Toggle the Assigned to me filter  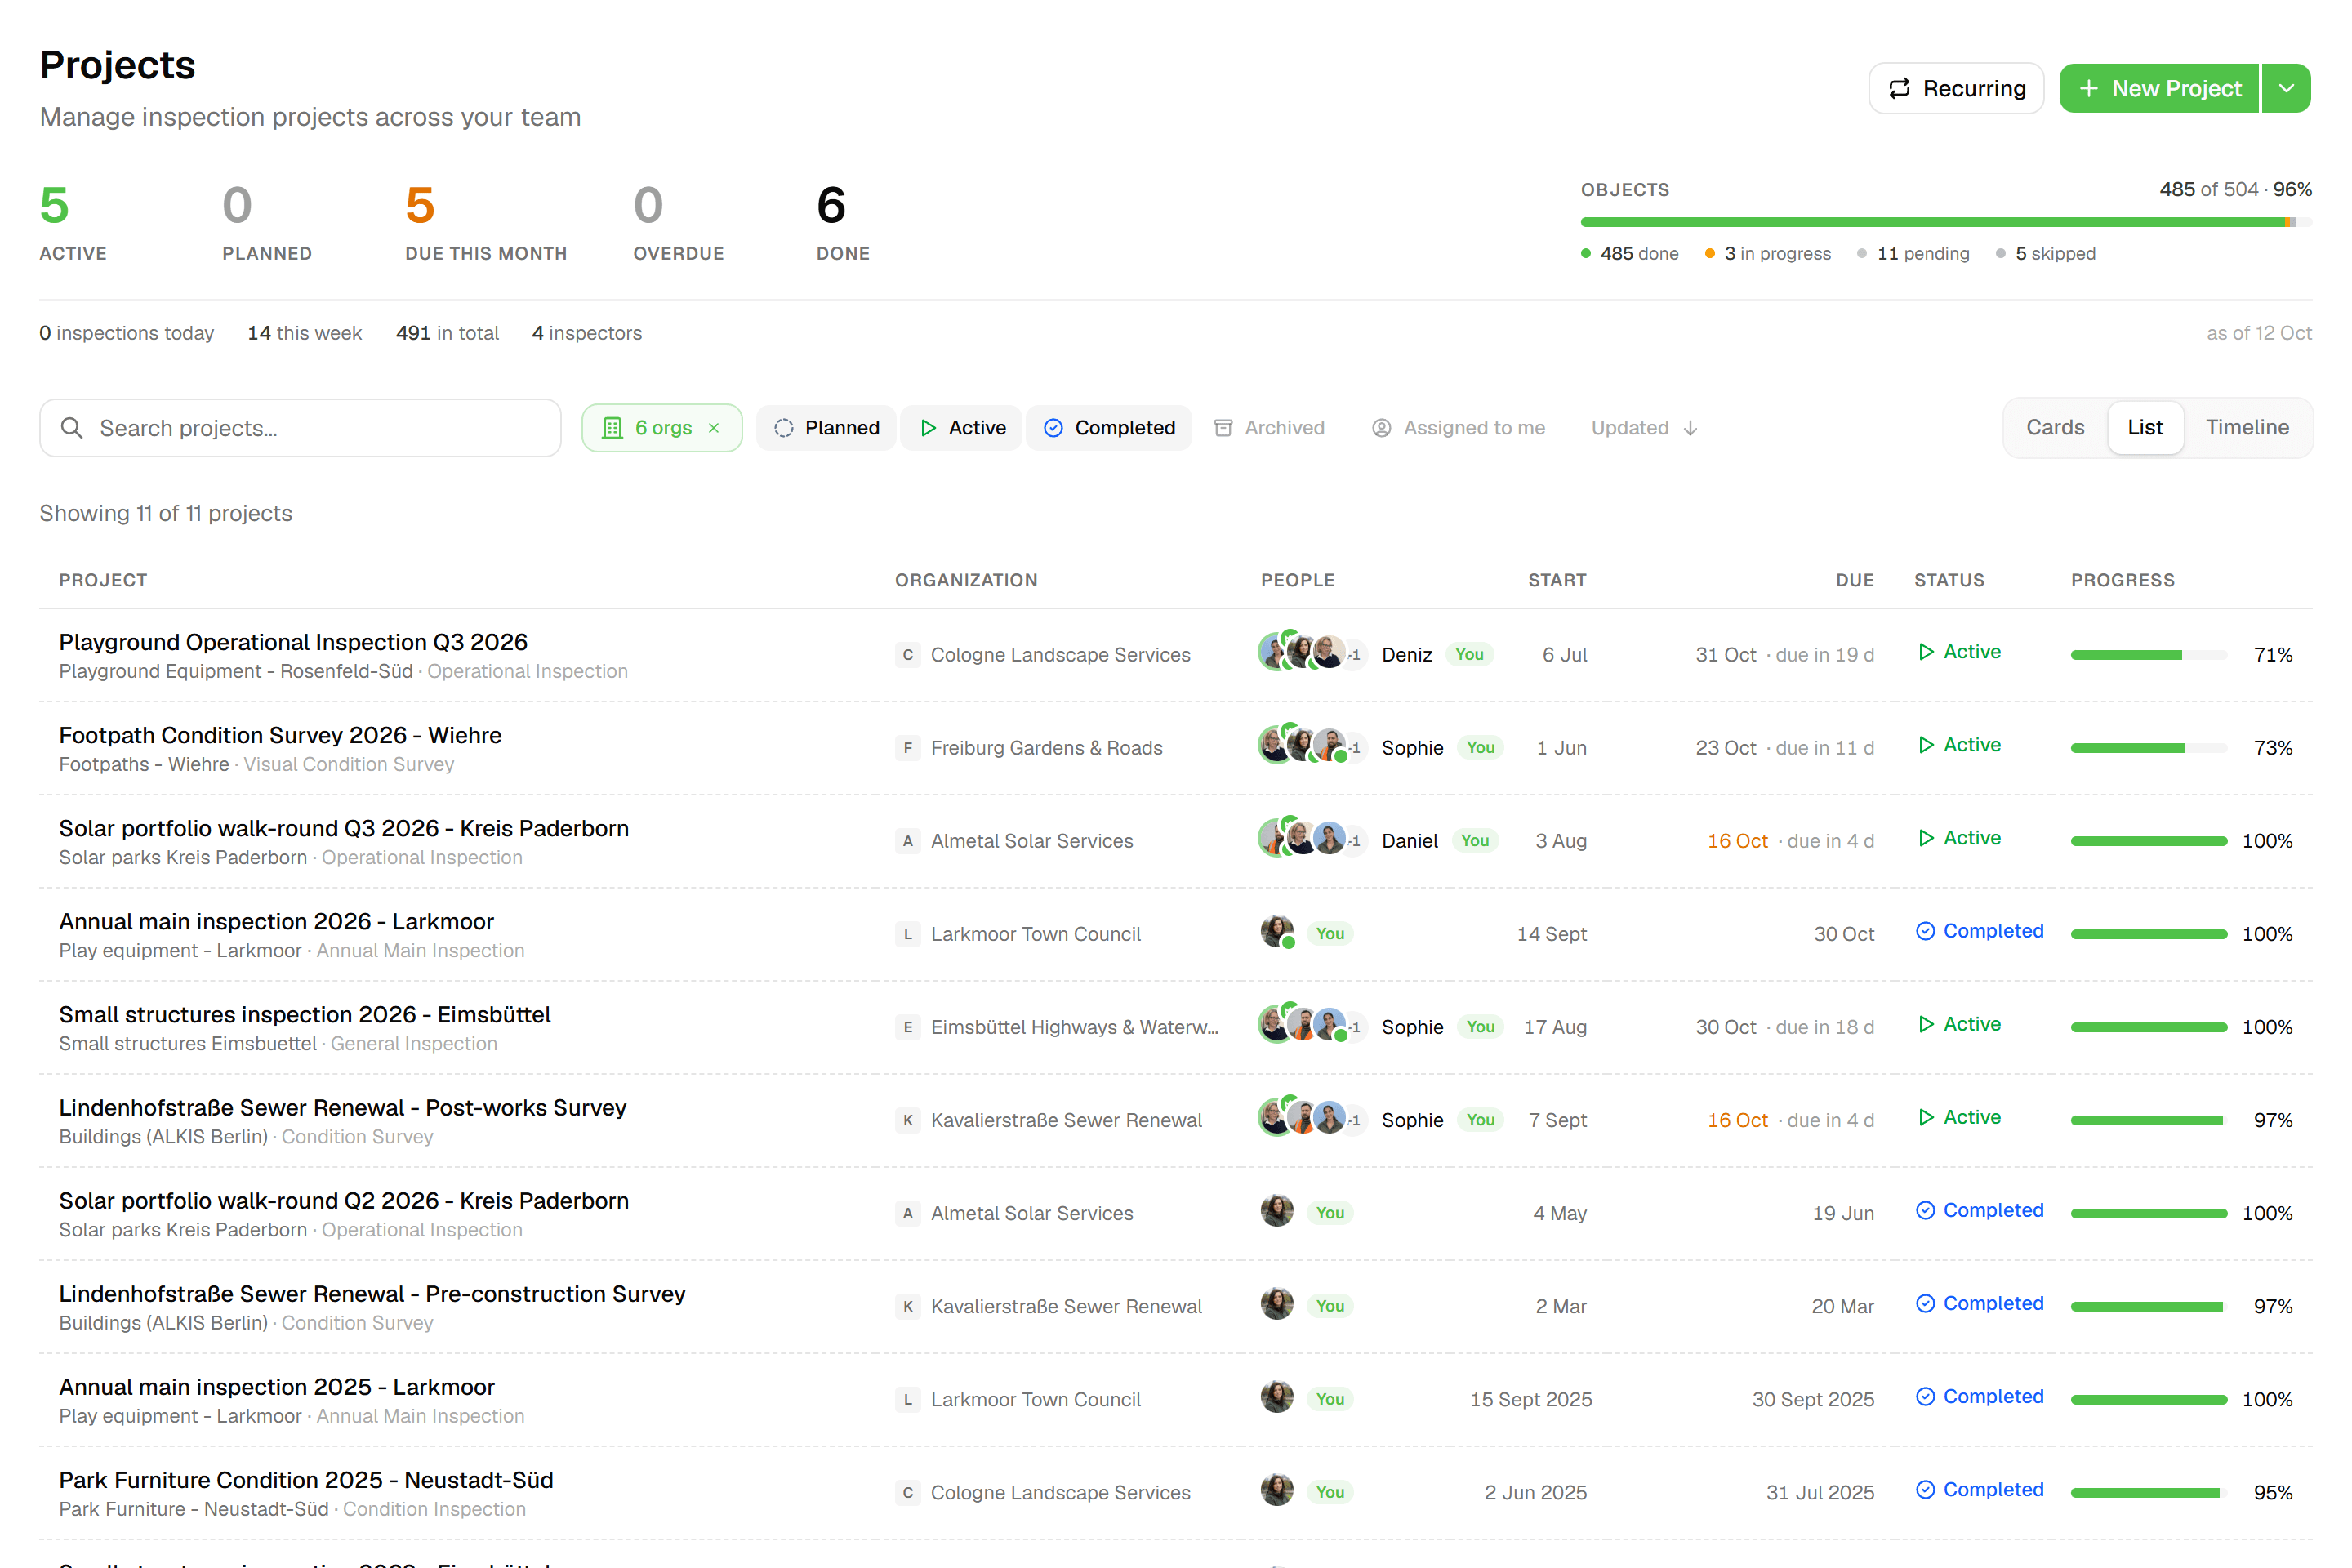1458,428
